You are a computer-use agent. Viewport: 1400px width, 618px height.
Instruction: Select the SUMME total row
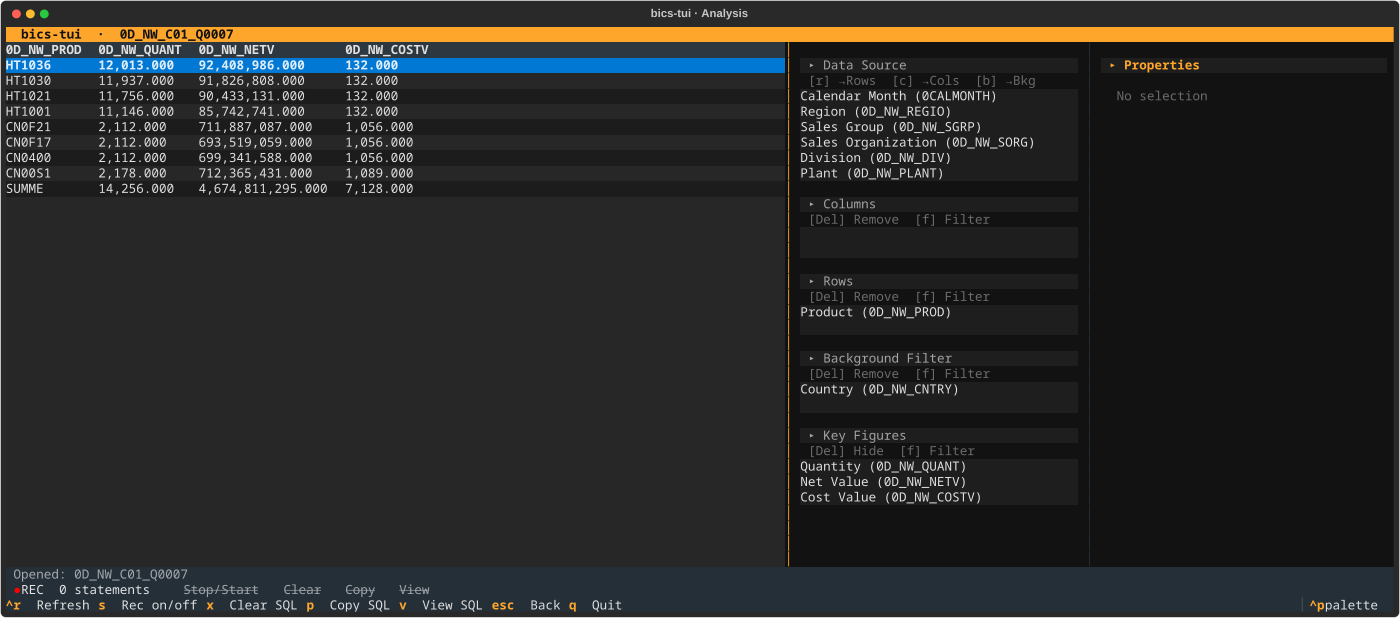point(394,189)
